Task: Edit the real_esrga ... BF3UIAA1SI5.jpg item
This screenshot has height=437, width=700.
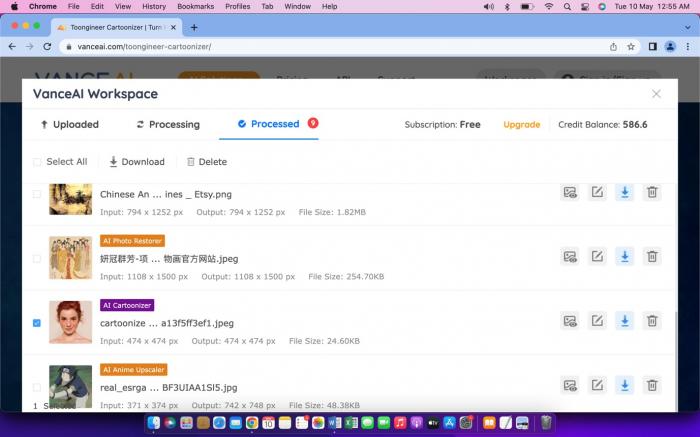Action: click(597, 385)
